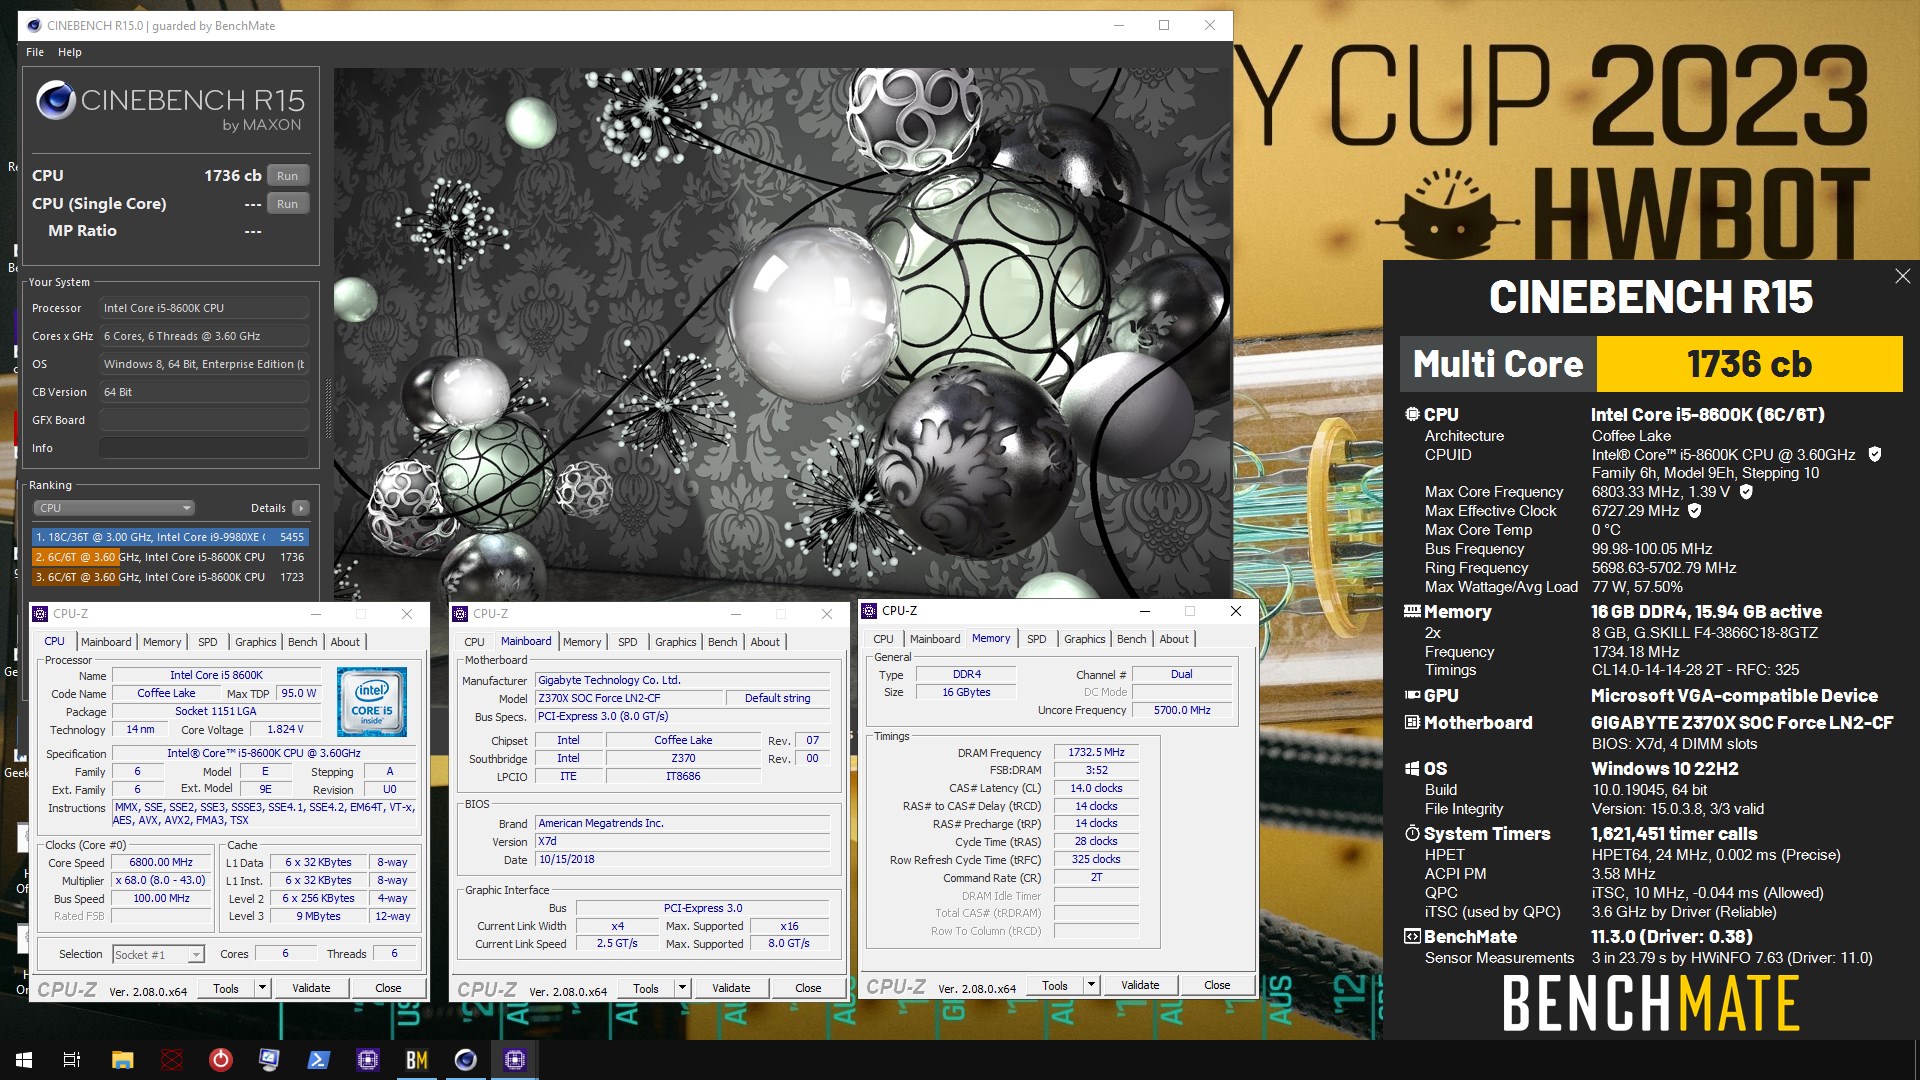Open the Cinebench File menu
This screenshot has height=1080, width=1920.
[x=35, y=52]
